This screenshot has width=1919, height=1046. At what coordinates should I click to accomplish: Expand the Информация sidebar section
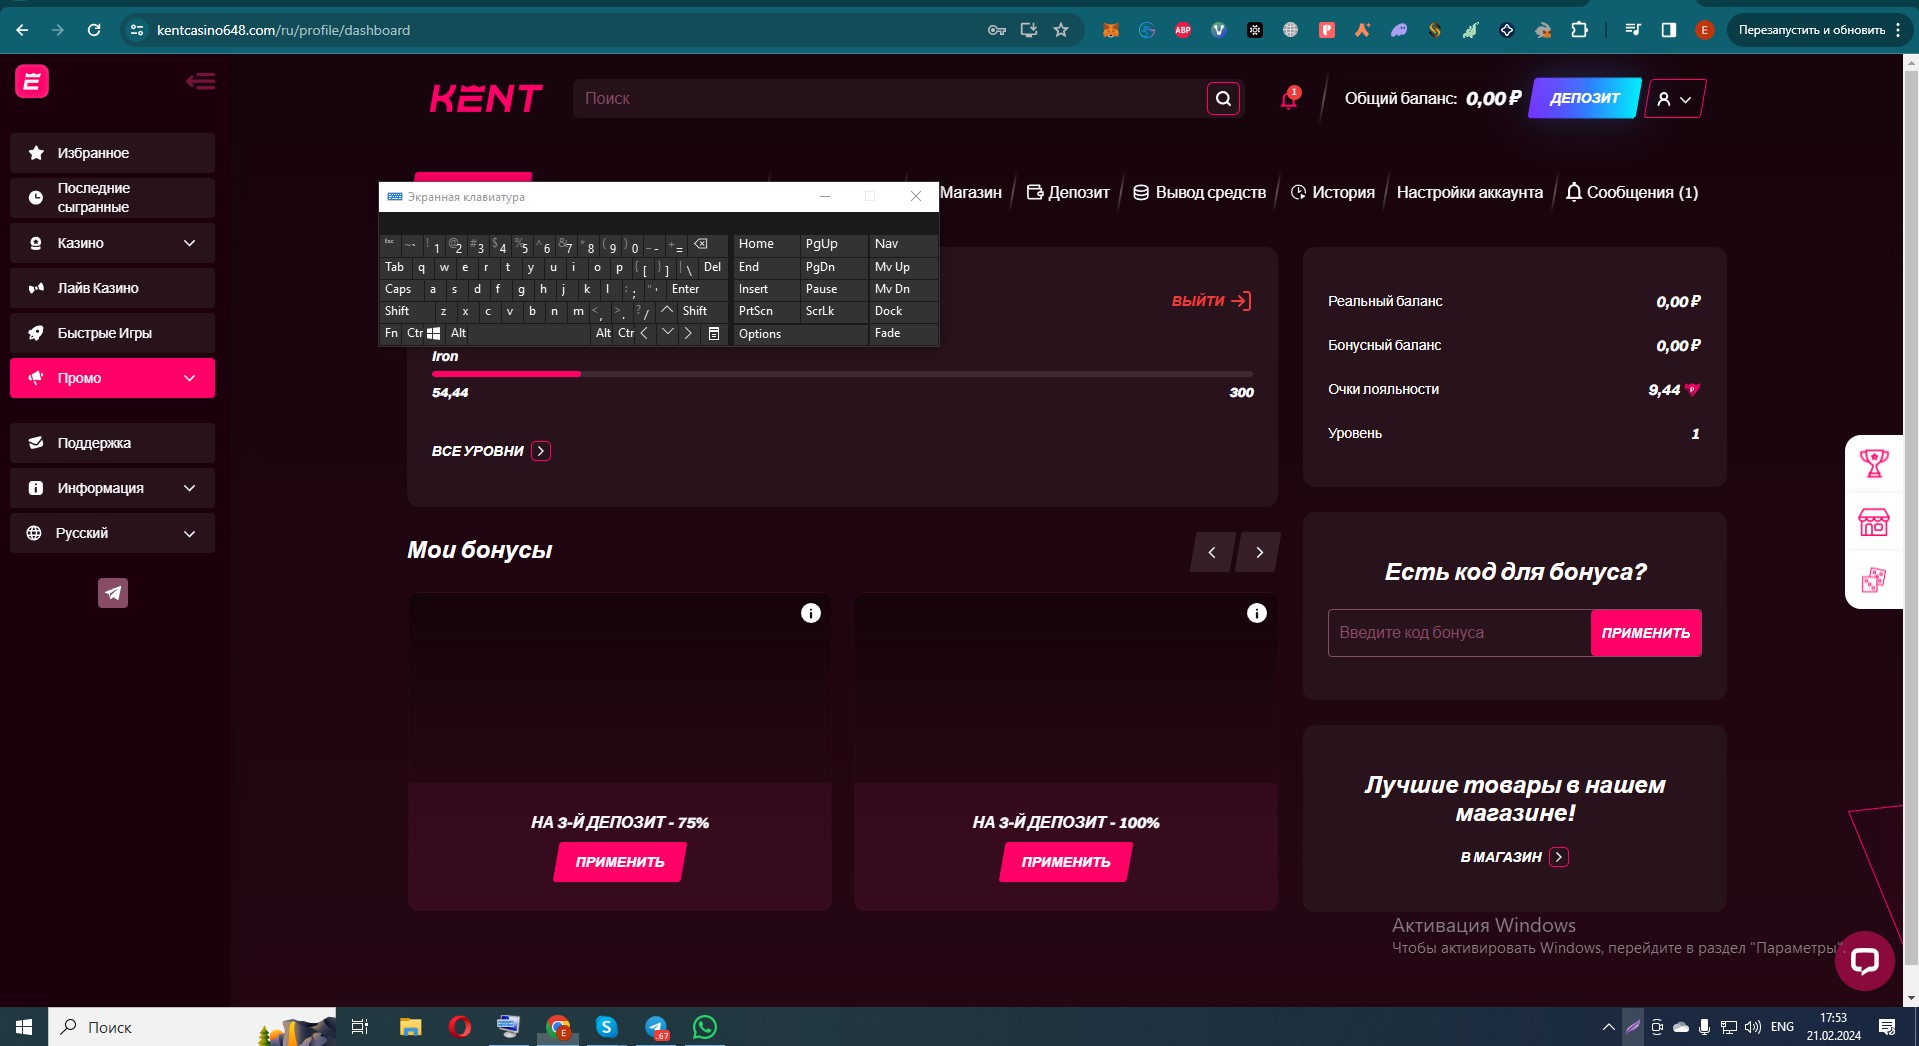click(x=112, y=488)
